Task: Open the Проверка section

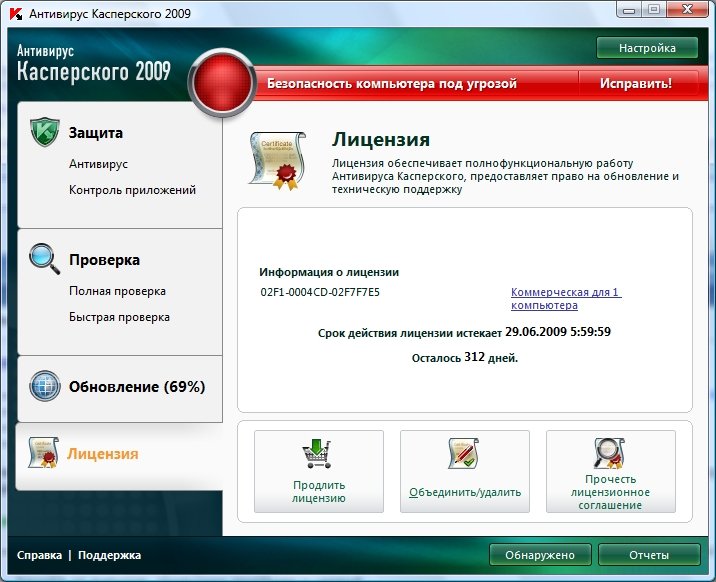Action: coord(105,260)
